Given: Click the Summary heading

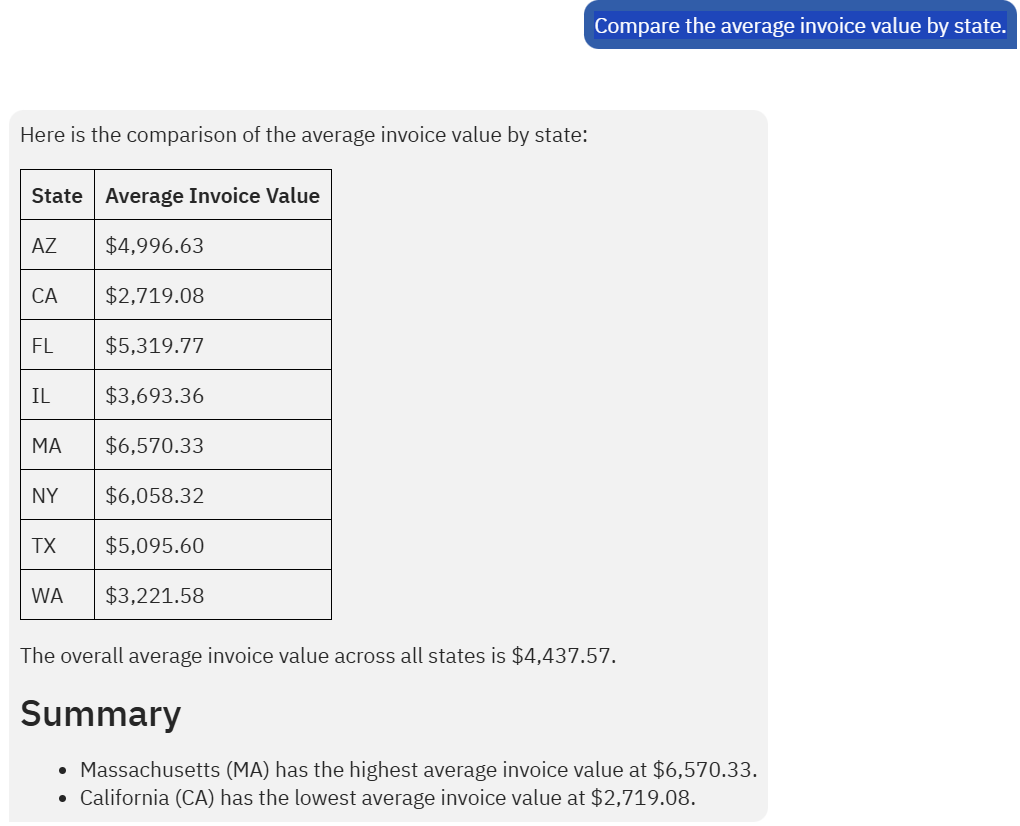Looking at the screenshot, I should coord(101,714).
